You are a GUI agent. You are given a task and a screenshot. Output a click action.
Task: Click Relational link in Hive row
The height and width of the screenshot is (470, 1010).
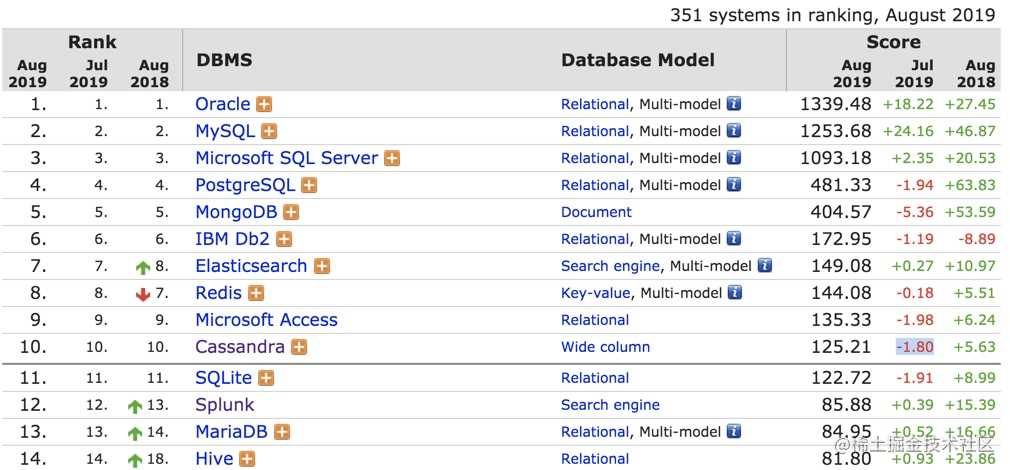tap(595, 459)
